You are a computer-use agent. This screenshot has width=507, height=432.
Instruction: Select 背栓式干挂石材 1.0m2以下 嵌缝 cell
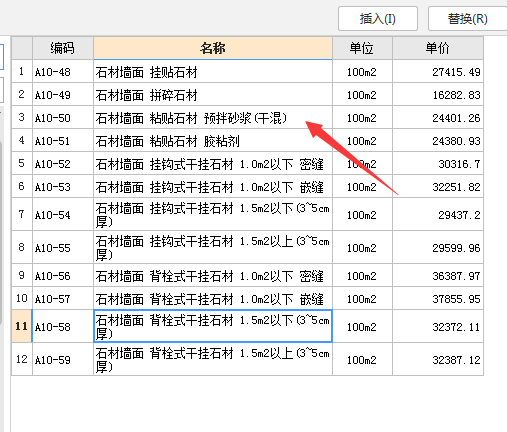213,299
